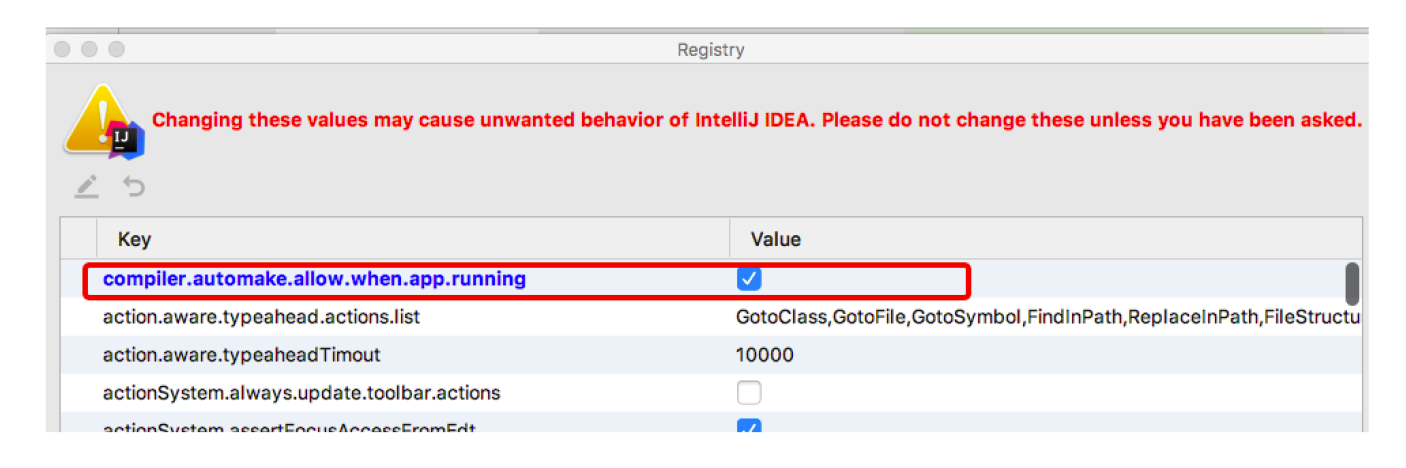
Task: Click the vertical scrollbar thumb
Action: (x=1352, y=284)
